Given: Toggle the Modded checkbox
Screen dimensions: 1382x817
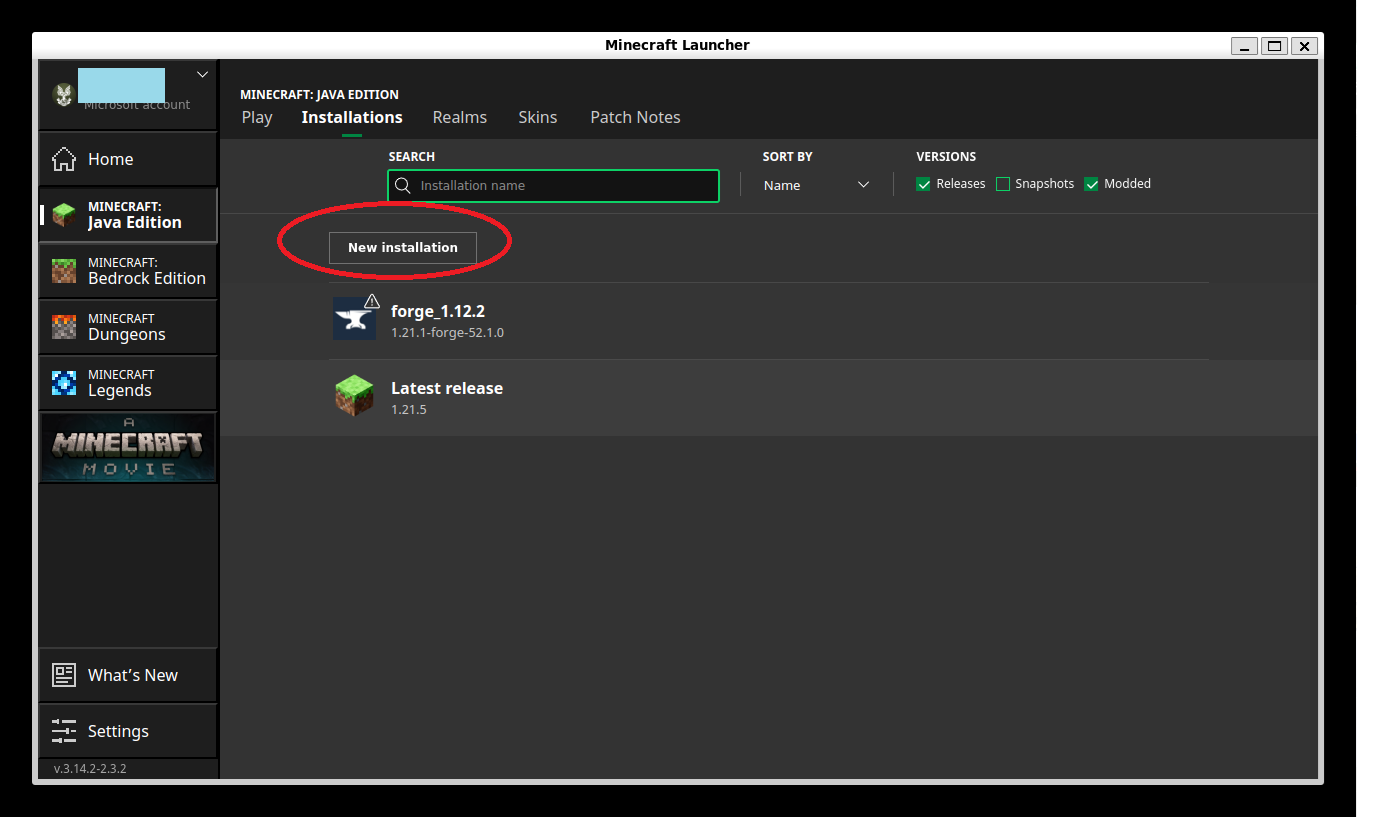Looking at the screenshot, I should [1091, 184].
